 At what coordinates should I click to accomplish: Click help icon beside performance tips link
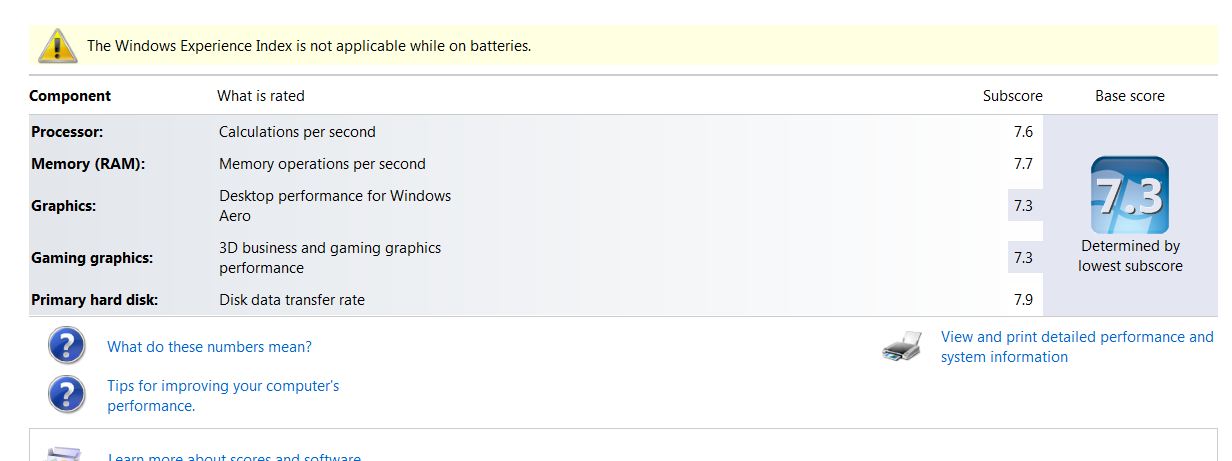(x=67, y=395)
